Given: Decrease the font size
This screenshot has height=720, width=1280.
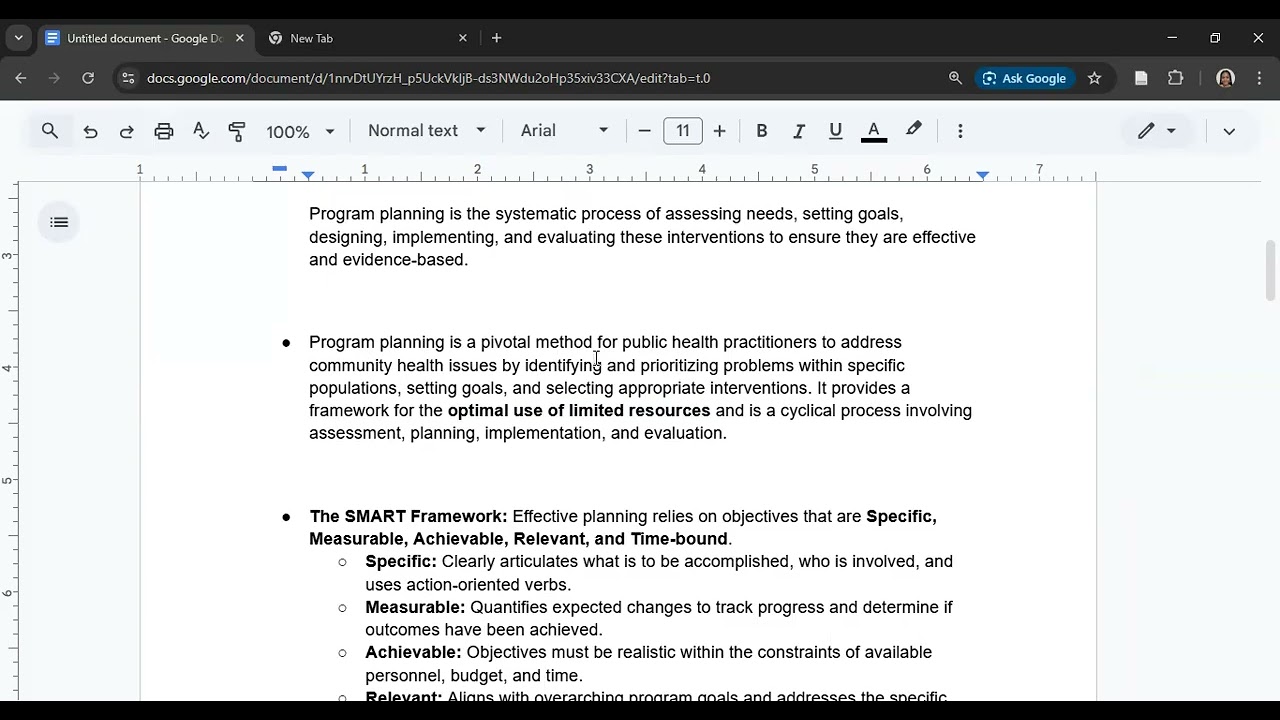Looking at the screenshot, I should coord(644,131).
